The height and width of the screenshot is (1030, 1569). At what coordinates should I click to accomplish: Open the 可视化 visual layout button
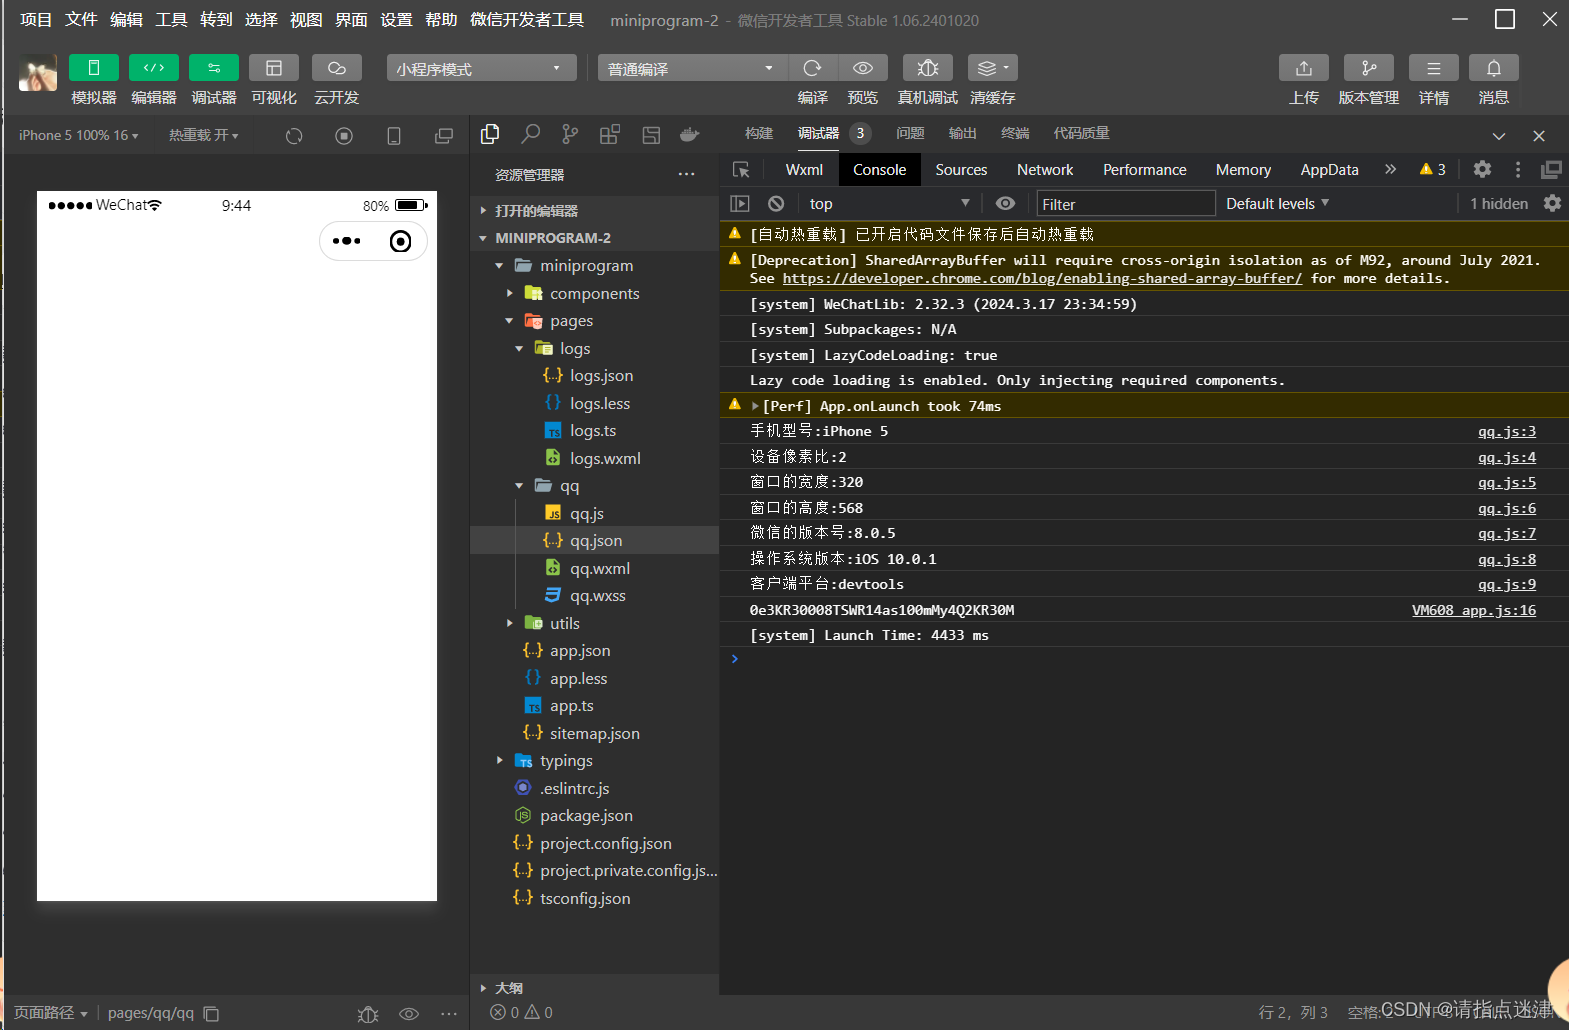click(274, 67)
